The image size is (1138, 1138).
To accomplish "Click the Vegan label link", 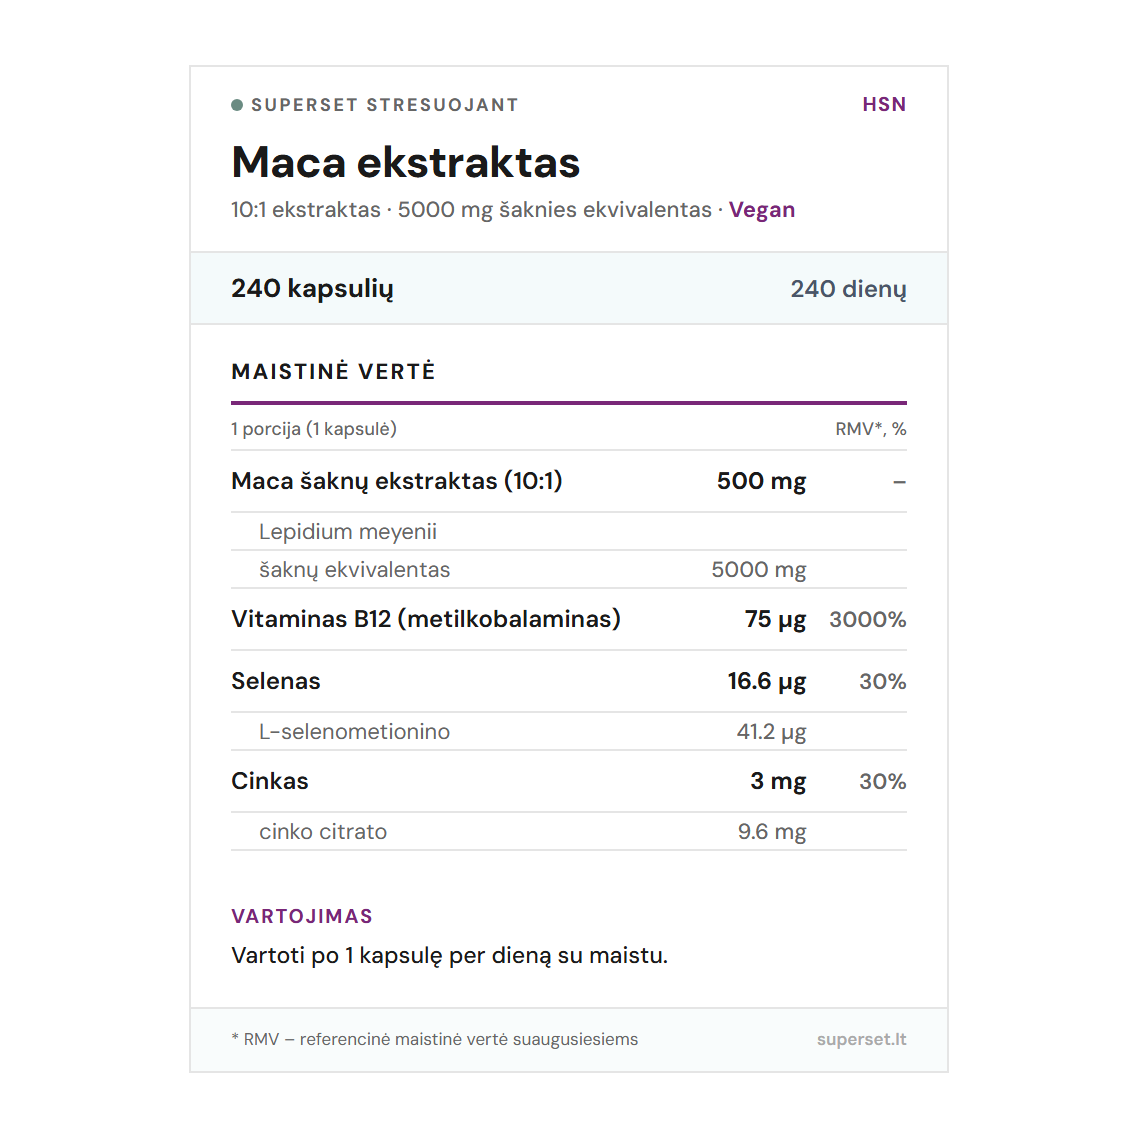I will pyautogui.click(x=761, y=210).
